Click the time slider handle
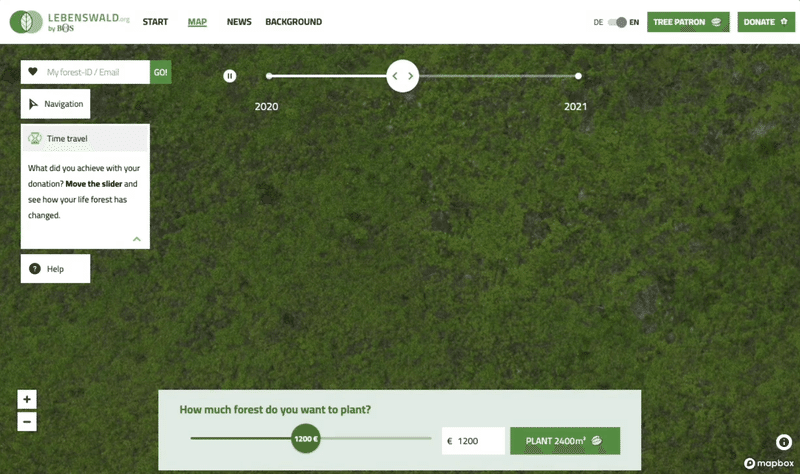800x474 pixels. [403, 76]
